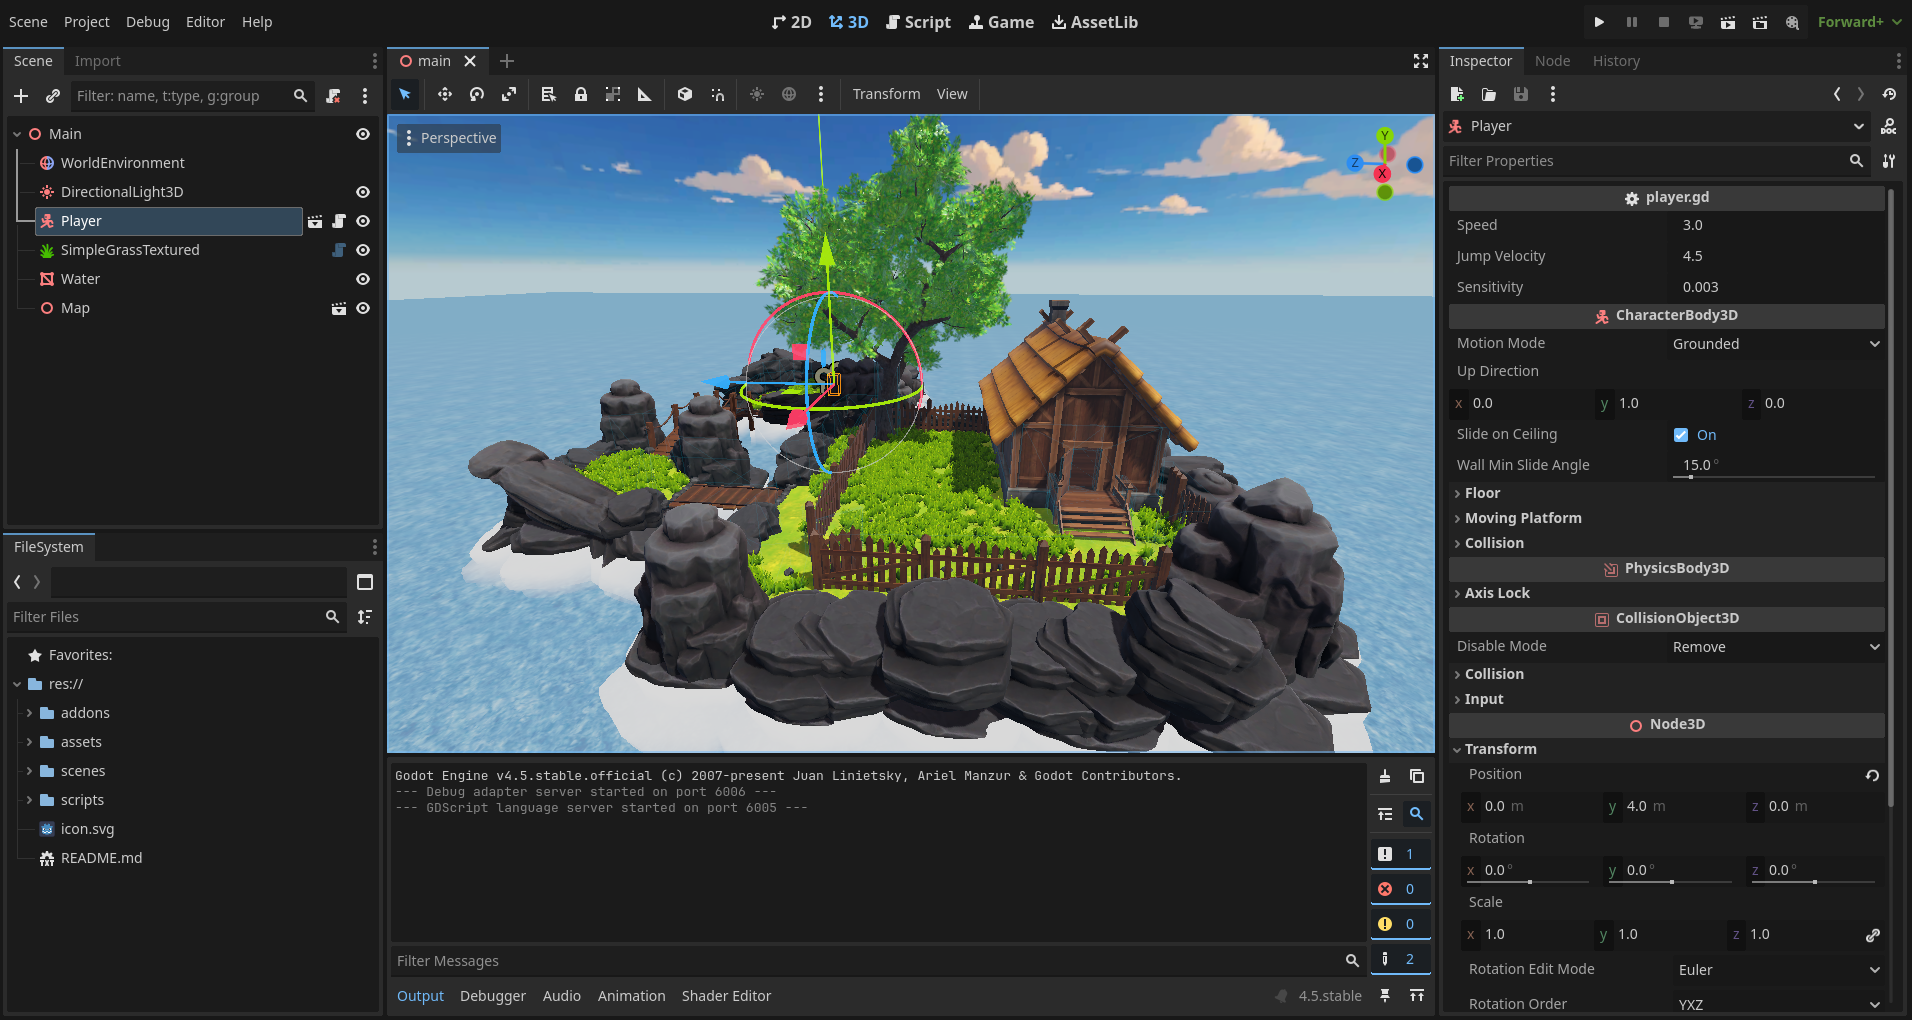Toggle the preview environment icon

(x=789, y=94)
